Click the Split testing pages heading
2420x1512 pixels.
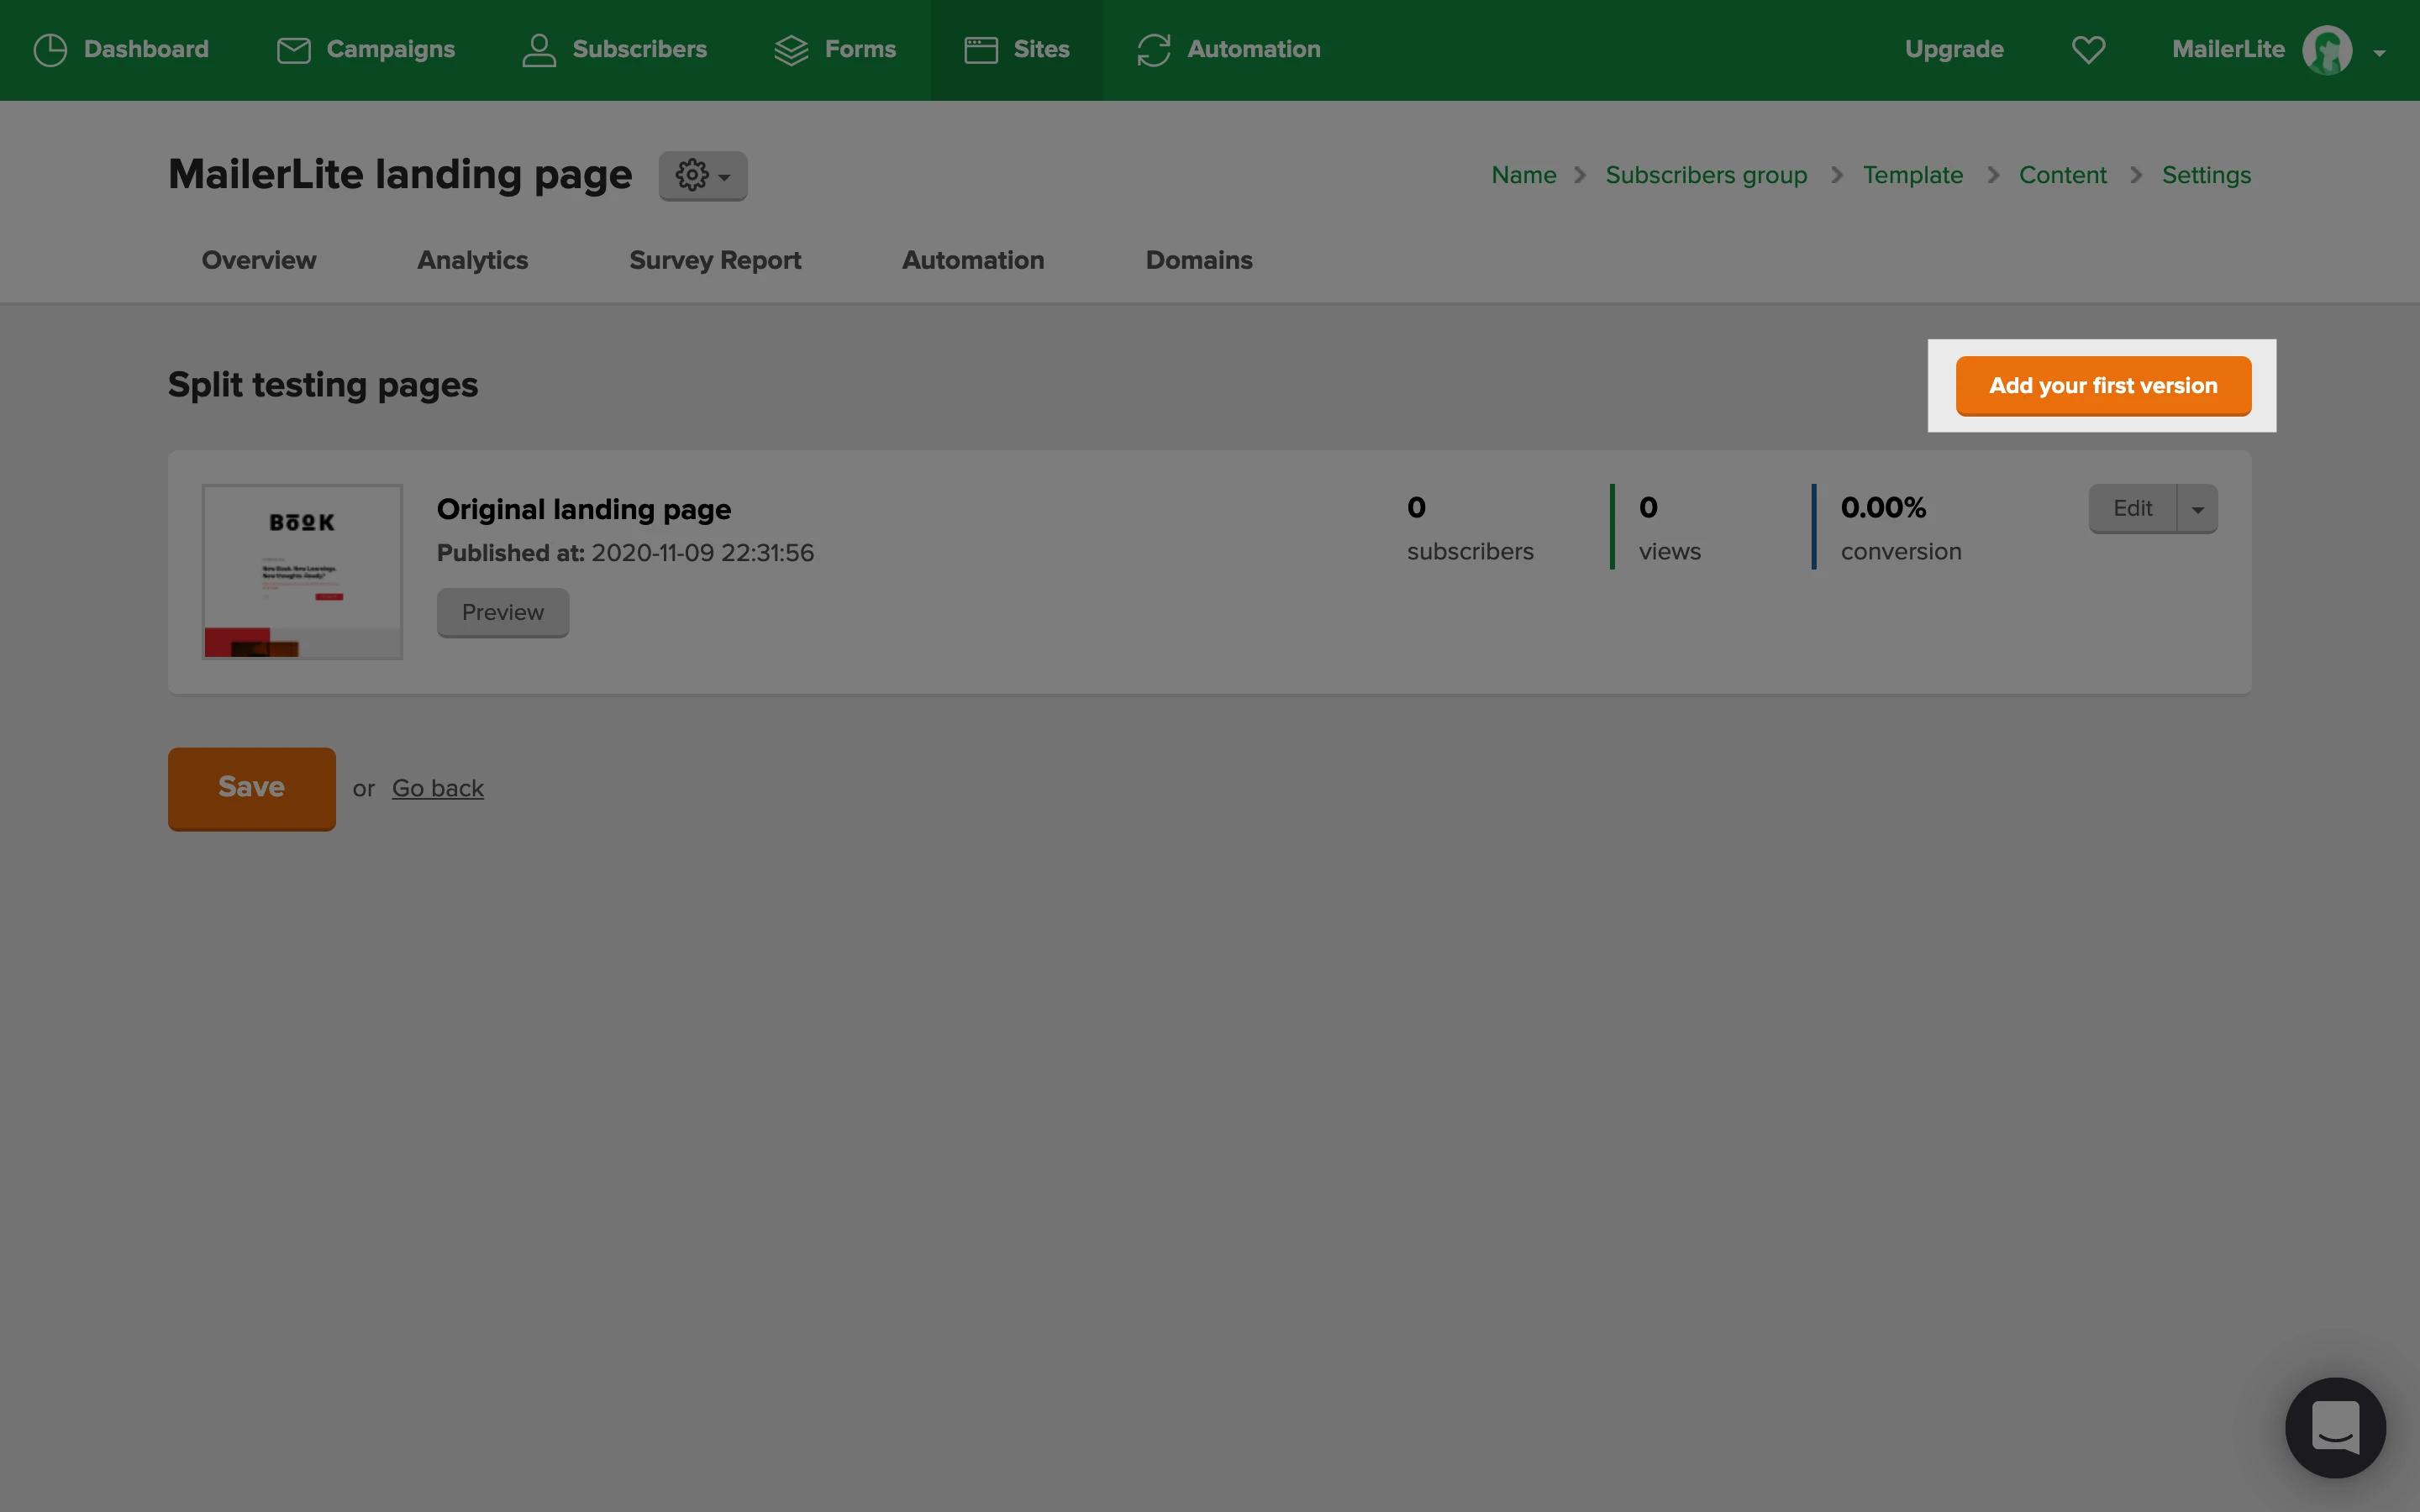pos(323,385)
